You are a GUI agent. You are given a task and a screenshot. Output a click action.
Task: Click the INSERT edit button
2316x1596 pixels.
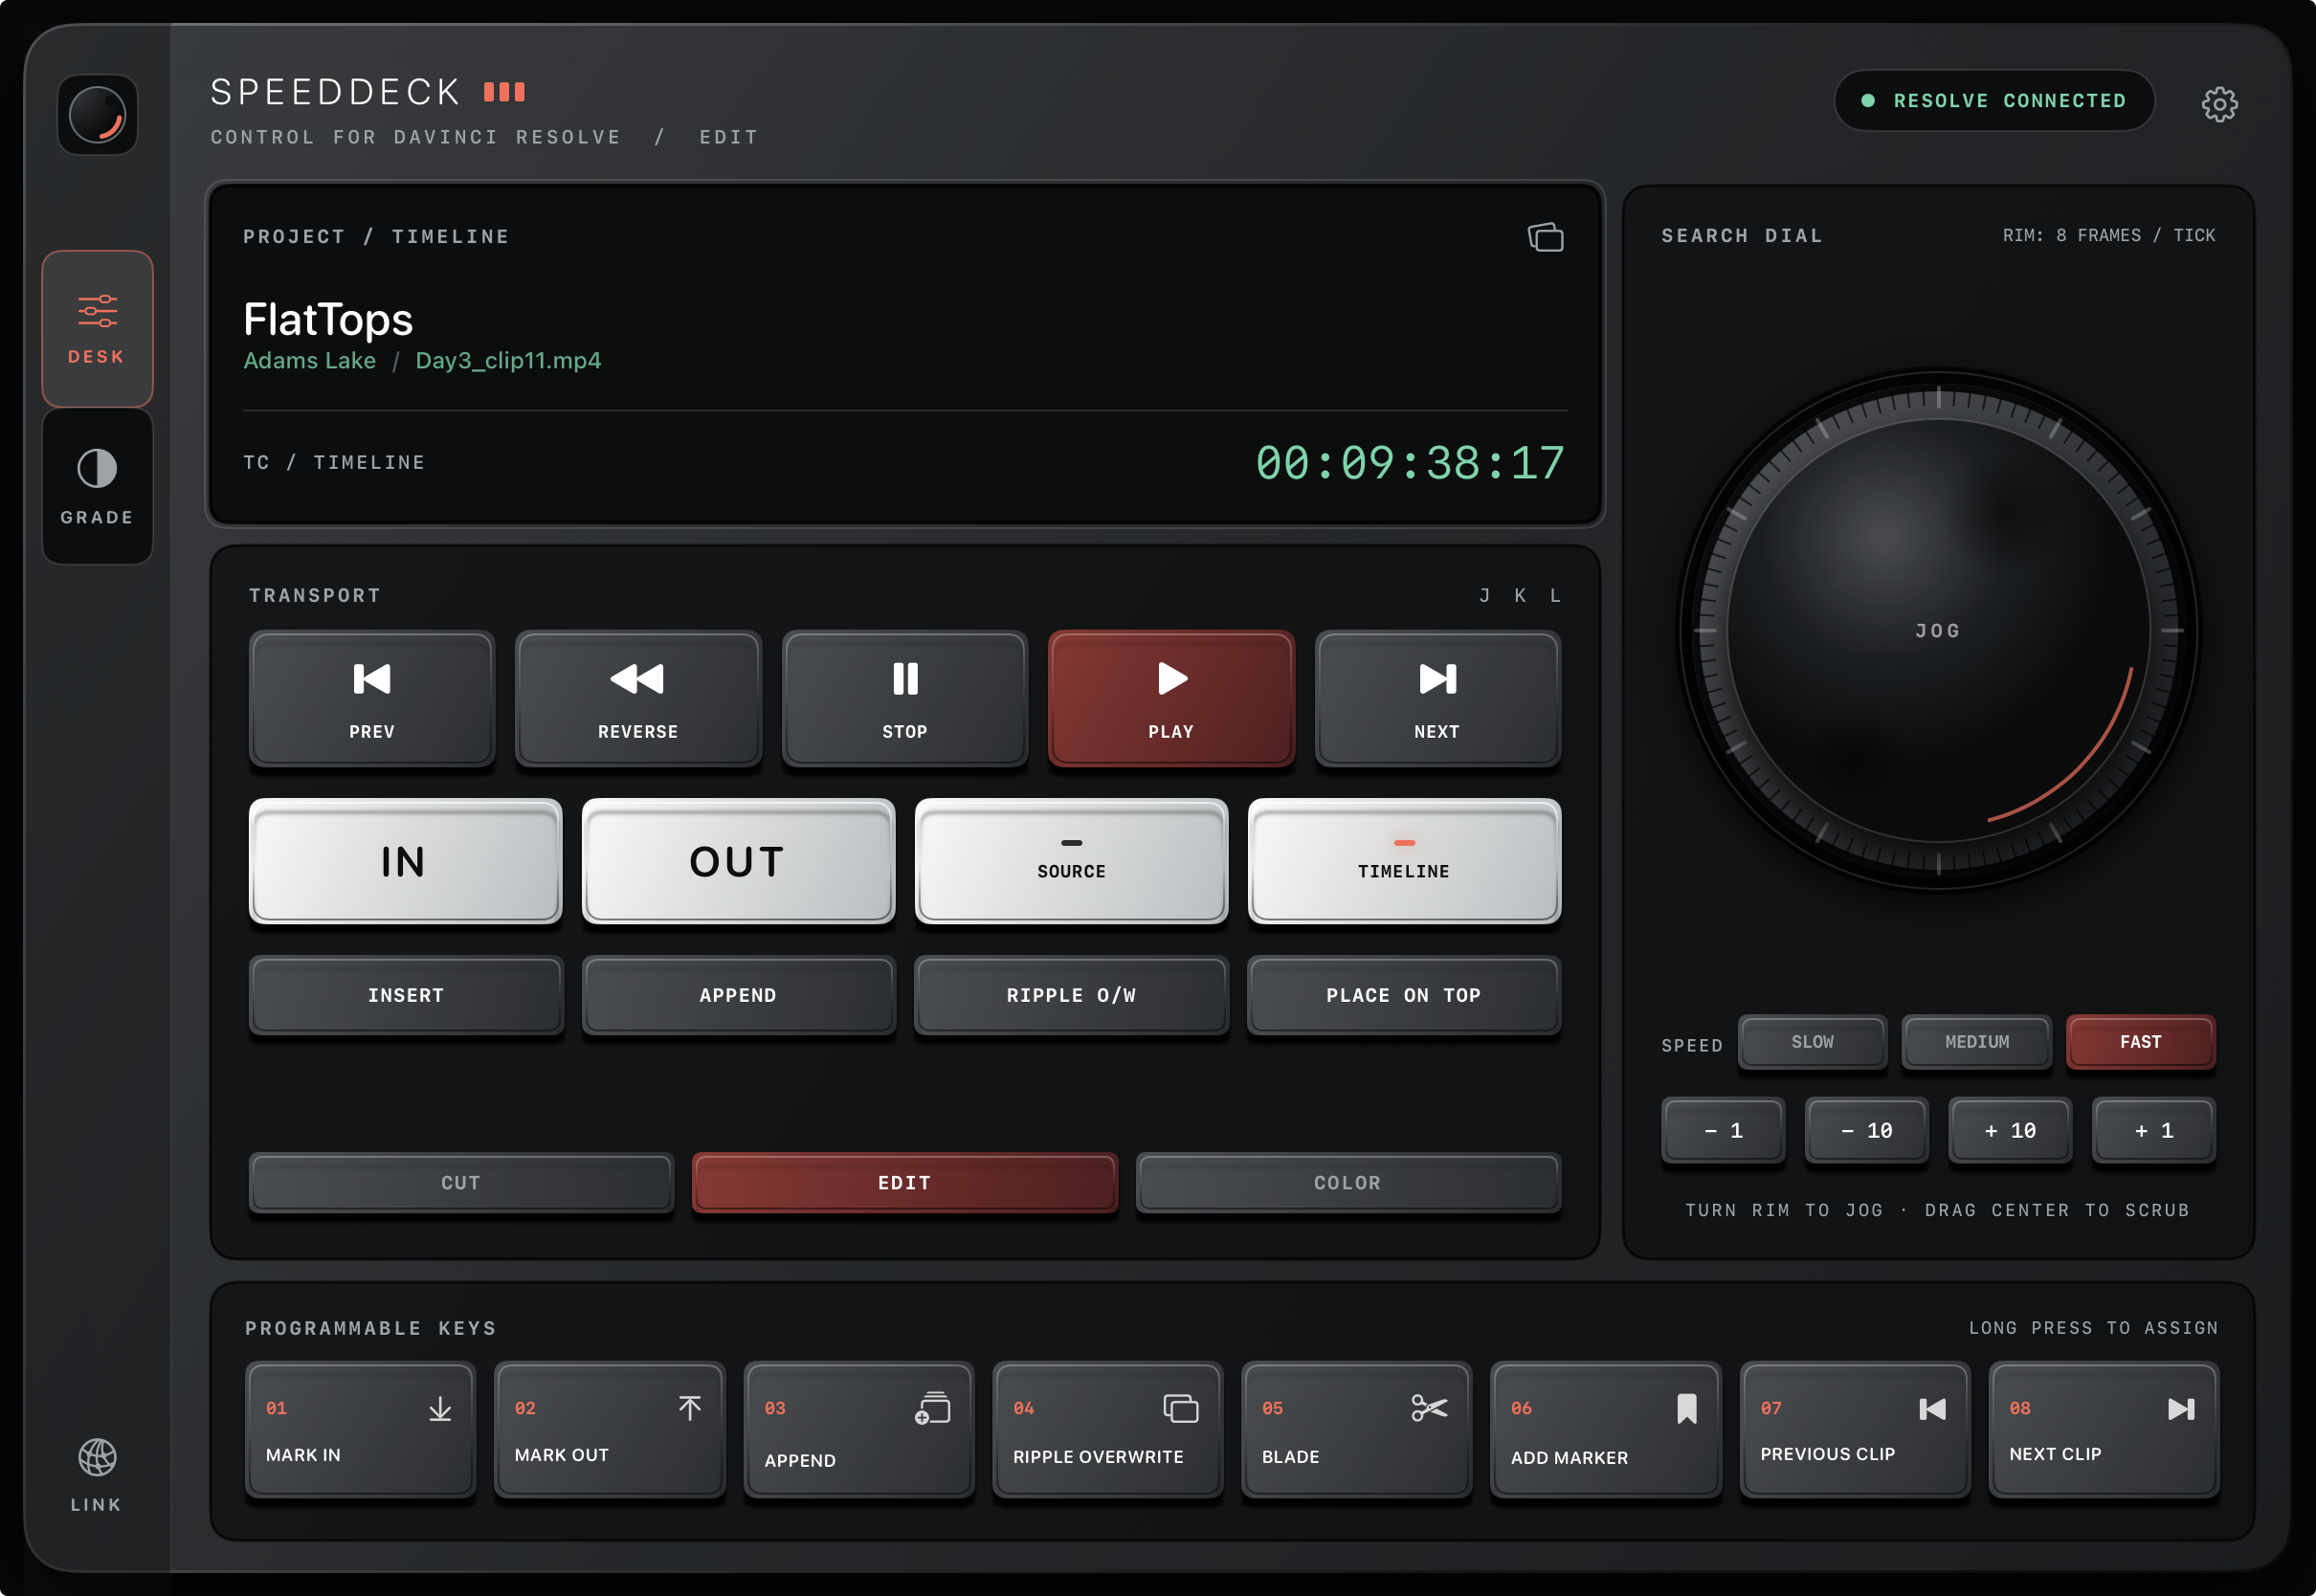[405, 995]
